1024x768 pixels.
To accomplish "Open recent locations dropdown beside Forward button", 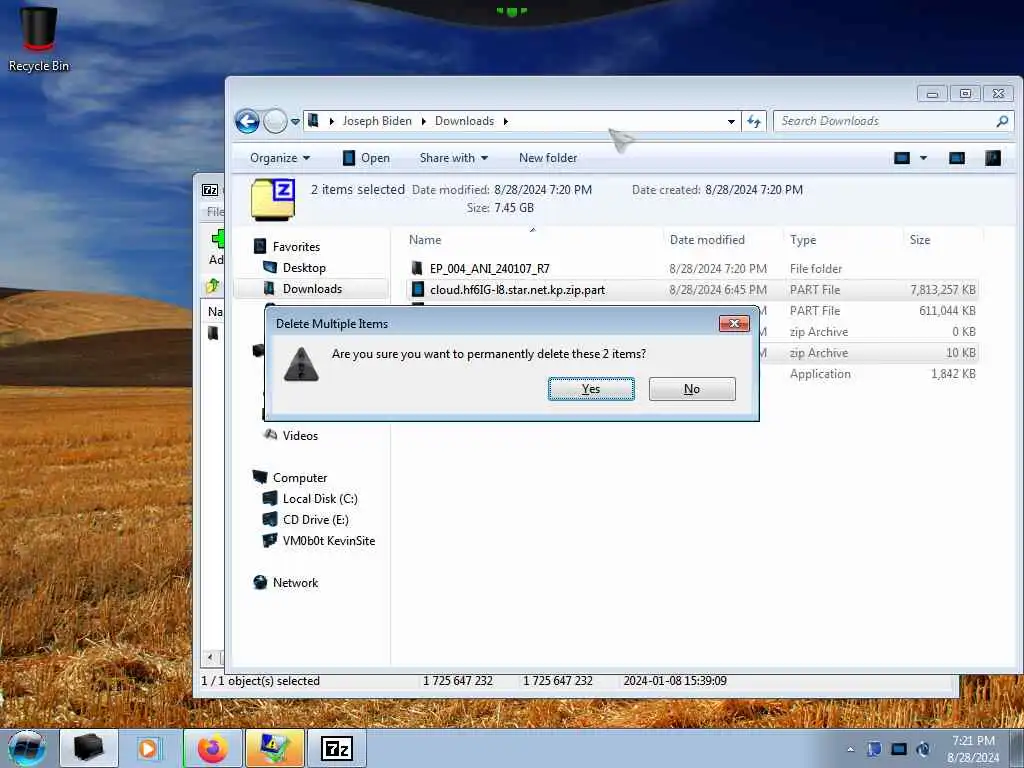I will point(295,121).
